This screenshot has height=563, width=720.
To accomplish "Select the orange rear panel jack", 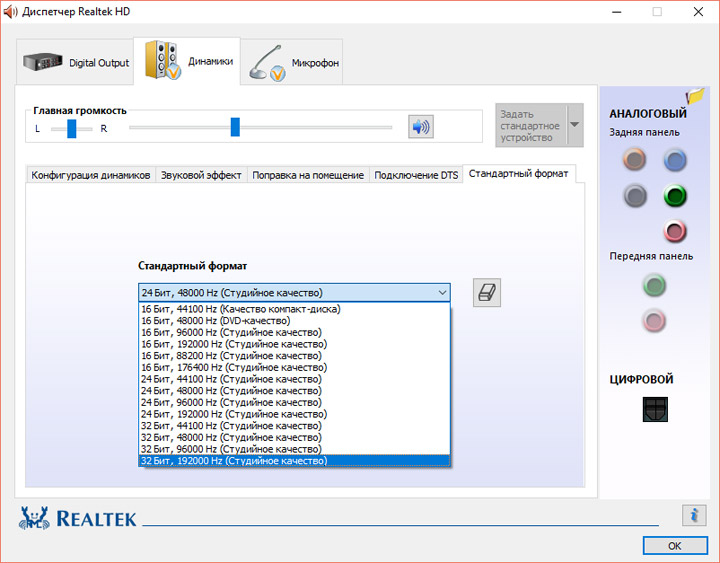I will 635,160.
